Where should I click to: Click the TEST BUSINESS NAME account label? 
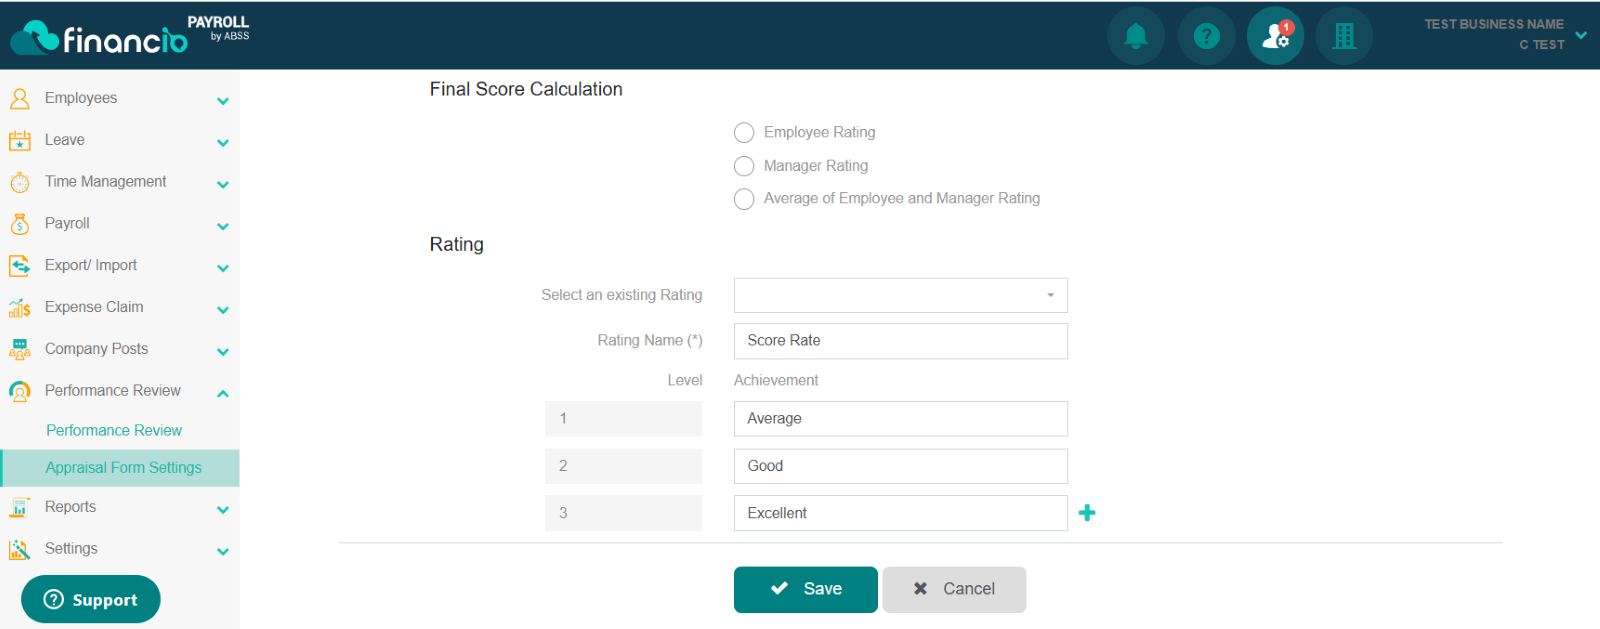tap(1494, 24)
